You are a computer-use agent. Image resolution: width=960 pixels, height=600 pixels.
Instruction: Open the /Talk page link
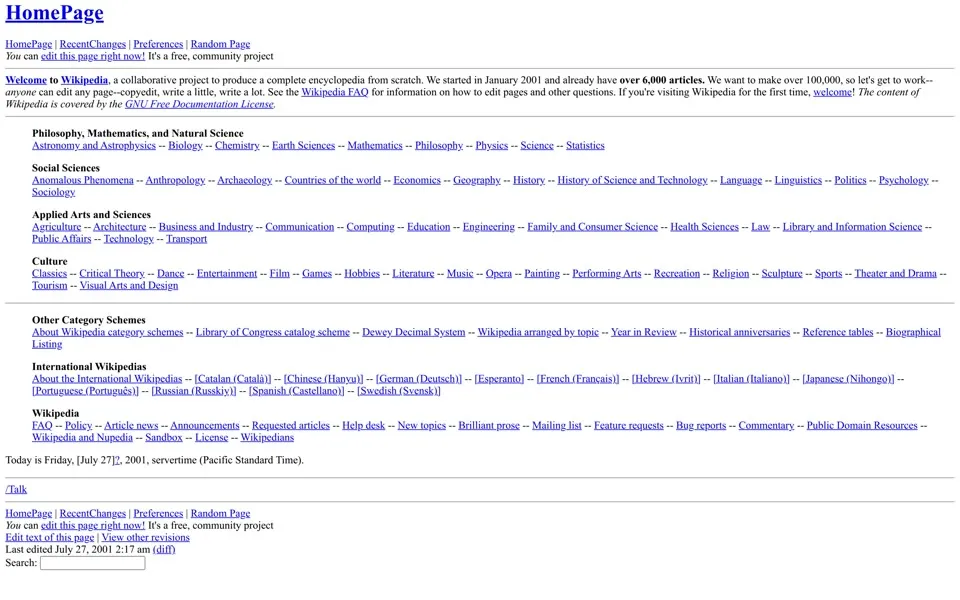16,489
